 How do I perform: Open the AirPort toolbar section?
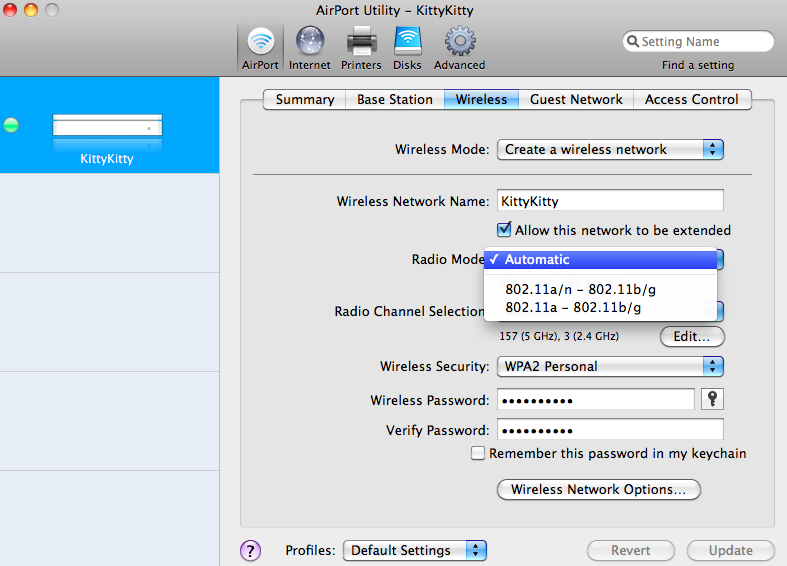click(260, 48)
